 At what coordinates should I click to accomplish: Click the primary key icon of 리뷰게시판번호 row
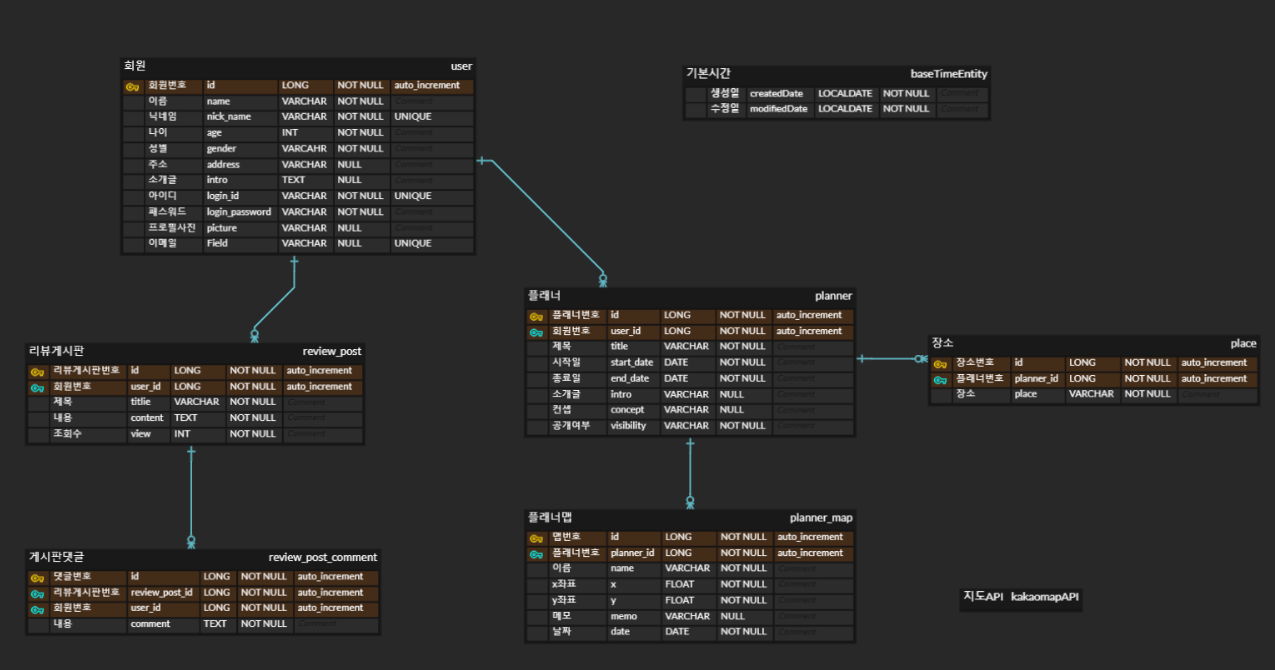coord(37,371)
